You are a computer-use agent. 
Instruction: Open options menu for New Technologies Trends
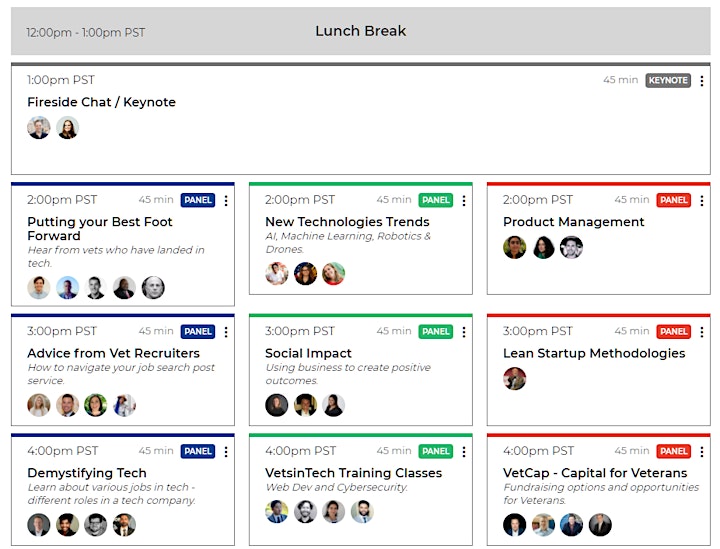tap(463, 201)
